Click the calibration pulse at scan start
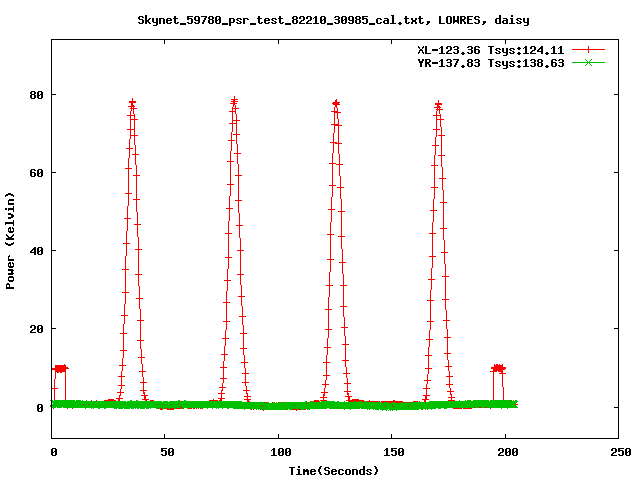The image size is (640, 480). [60, 369]
